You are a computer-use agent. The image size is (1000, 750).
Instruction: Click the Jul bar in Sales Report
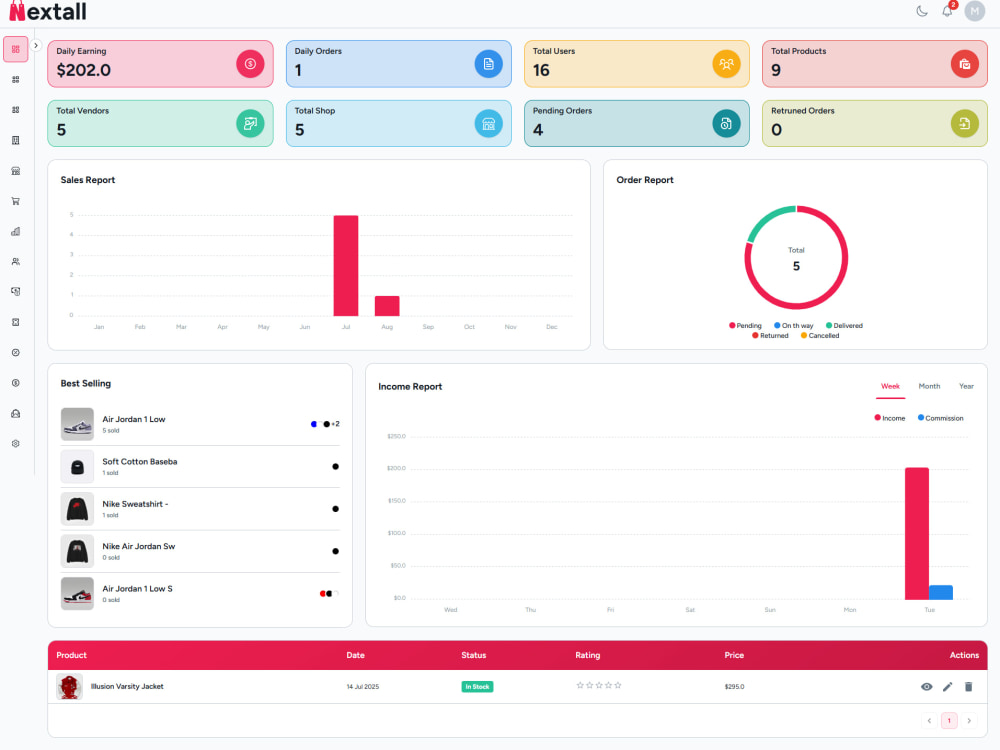[x=346, y=265]
